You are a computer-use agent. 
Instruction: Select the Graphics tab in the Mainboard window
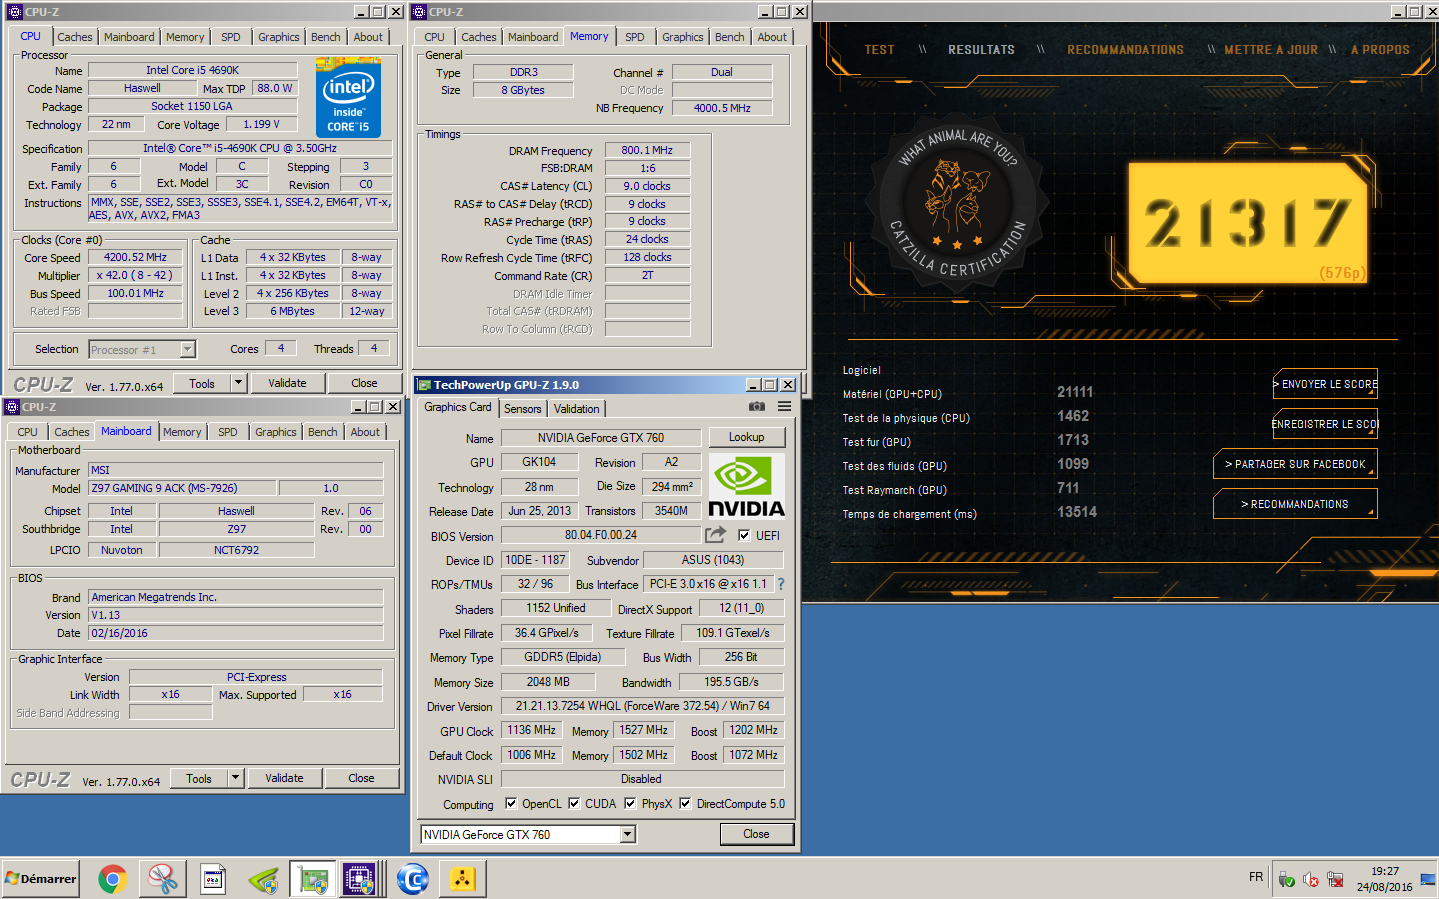tap(276, 432)
